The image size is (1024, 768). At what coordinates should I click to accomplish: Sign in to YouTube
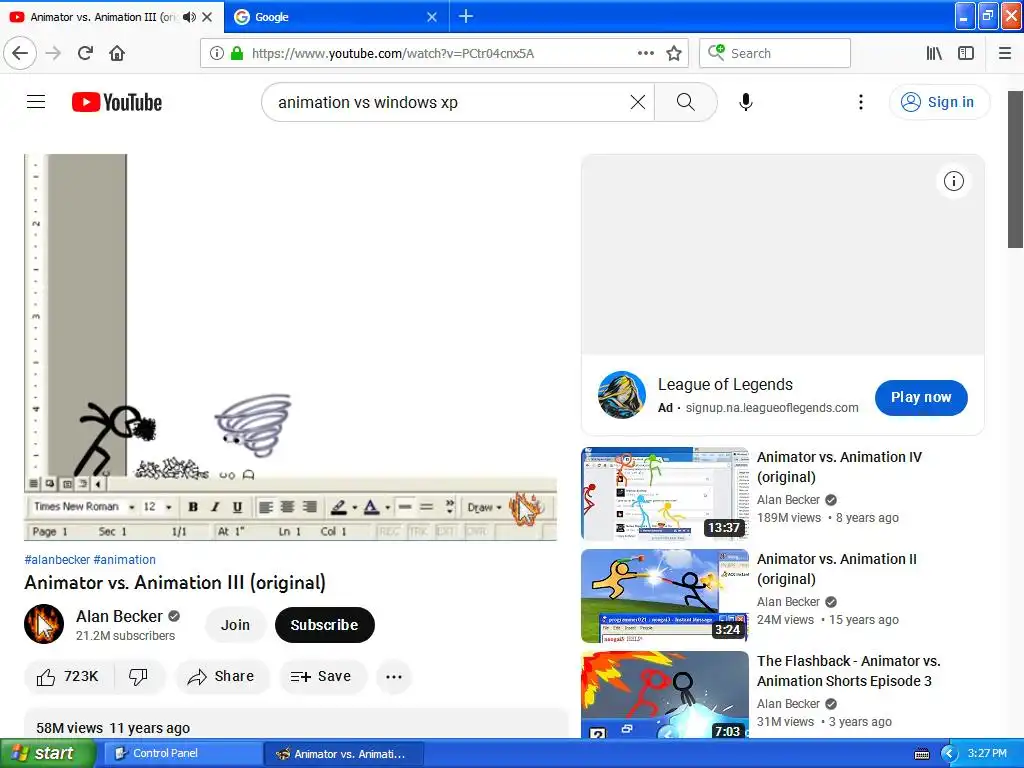(939, 102)
